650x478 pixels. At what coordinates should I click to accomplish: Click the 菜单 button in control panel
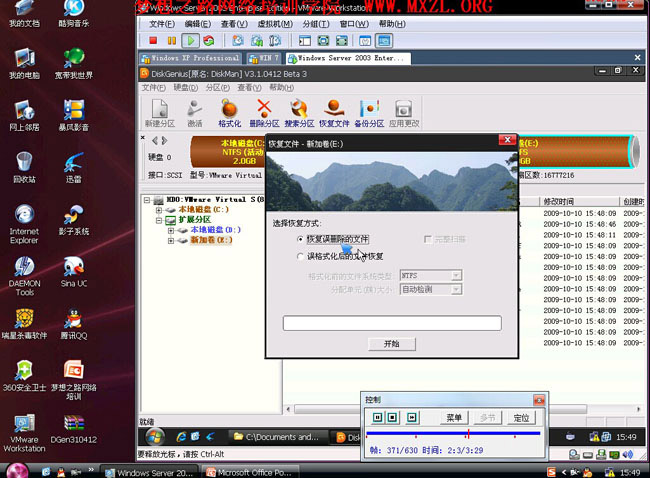pyautogui.click(x=454, y=417)
